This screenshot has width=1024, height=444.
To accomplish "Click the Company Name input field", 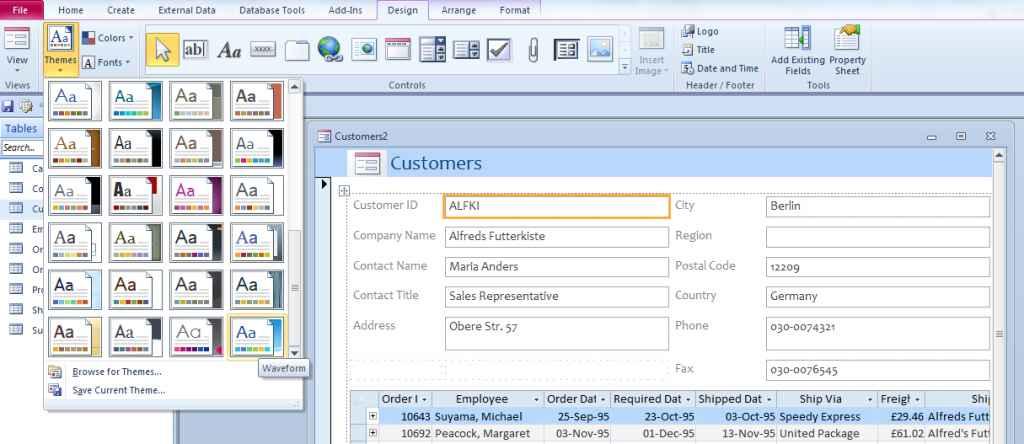I will [x=556, y=237].
